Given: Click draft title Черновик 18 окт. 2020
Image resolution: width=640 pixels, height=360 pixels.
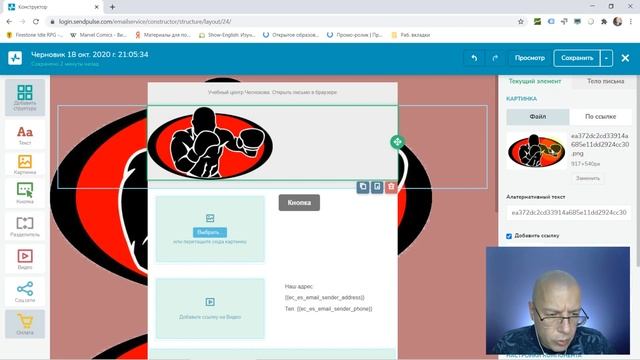Looking at the screenshot, I should (x=90, y=55).
